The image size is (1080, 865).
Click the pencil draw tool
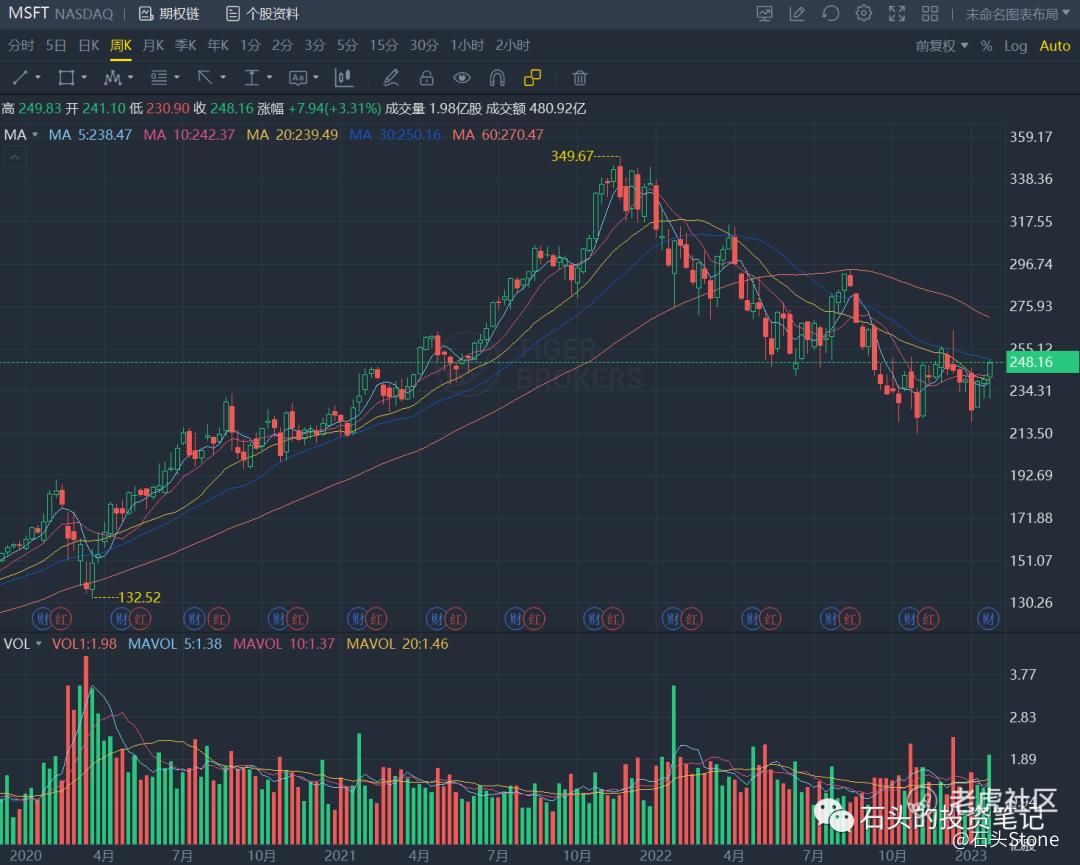(x=391, y=78)
